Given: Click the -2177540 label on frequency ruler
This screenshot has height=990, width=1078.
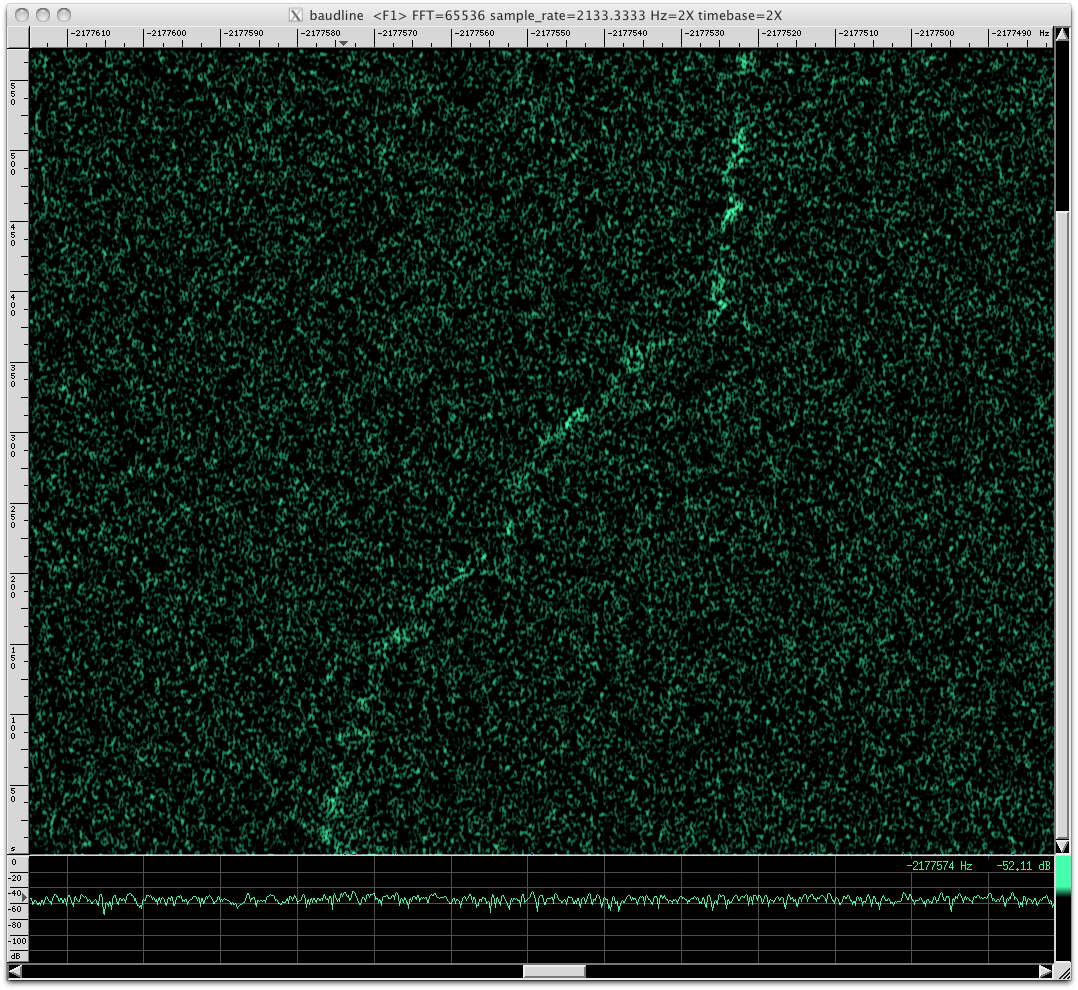Looking at the screenshot, I should pos(628,33).
